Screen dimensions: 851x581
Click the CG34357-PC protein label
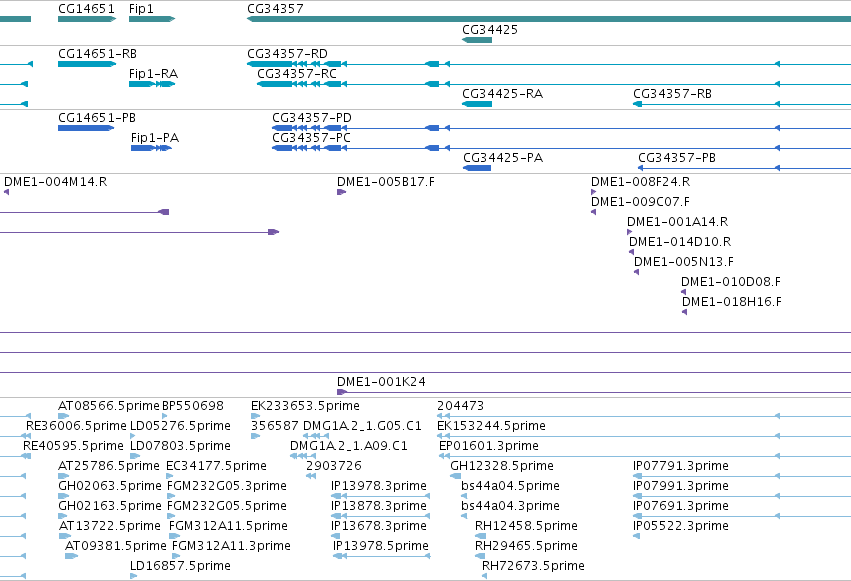click(312, 138)
